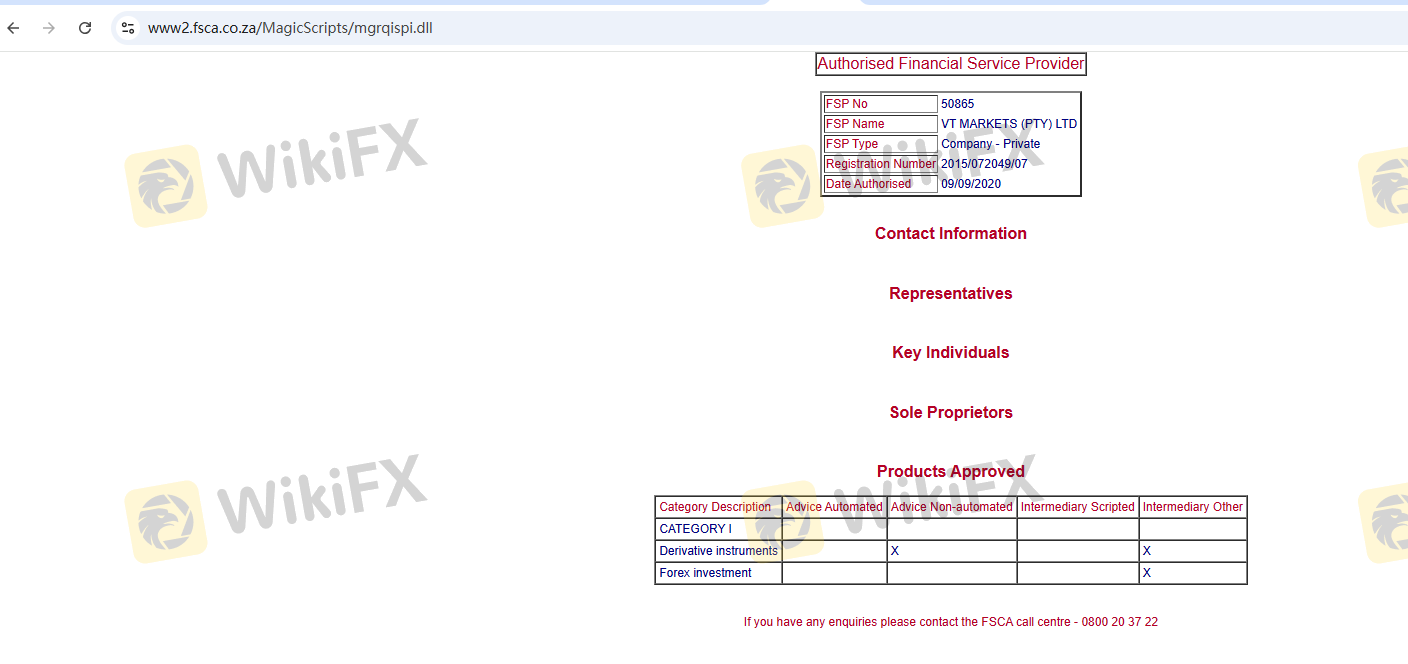The width and height of the screenshot is (1408, 664).
Task: Select the CATEGORY I row
Action: [x=951, y=529]
